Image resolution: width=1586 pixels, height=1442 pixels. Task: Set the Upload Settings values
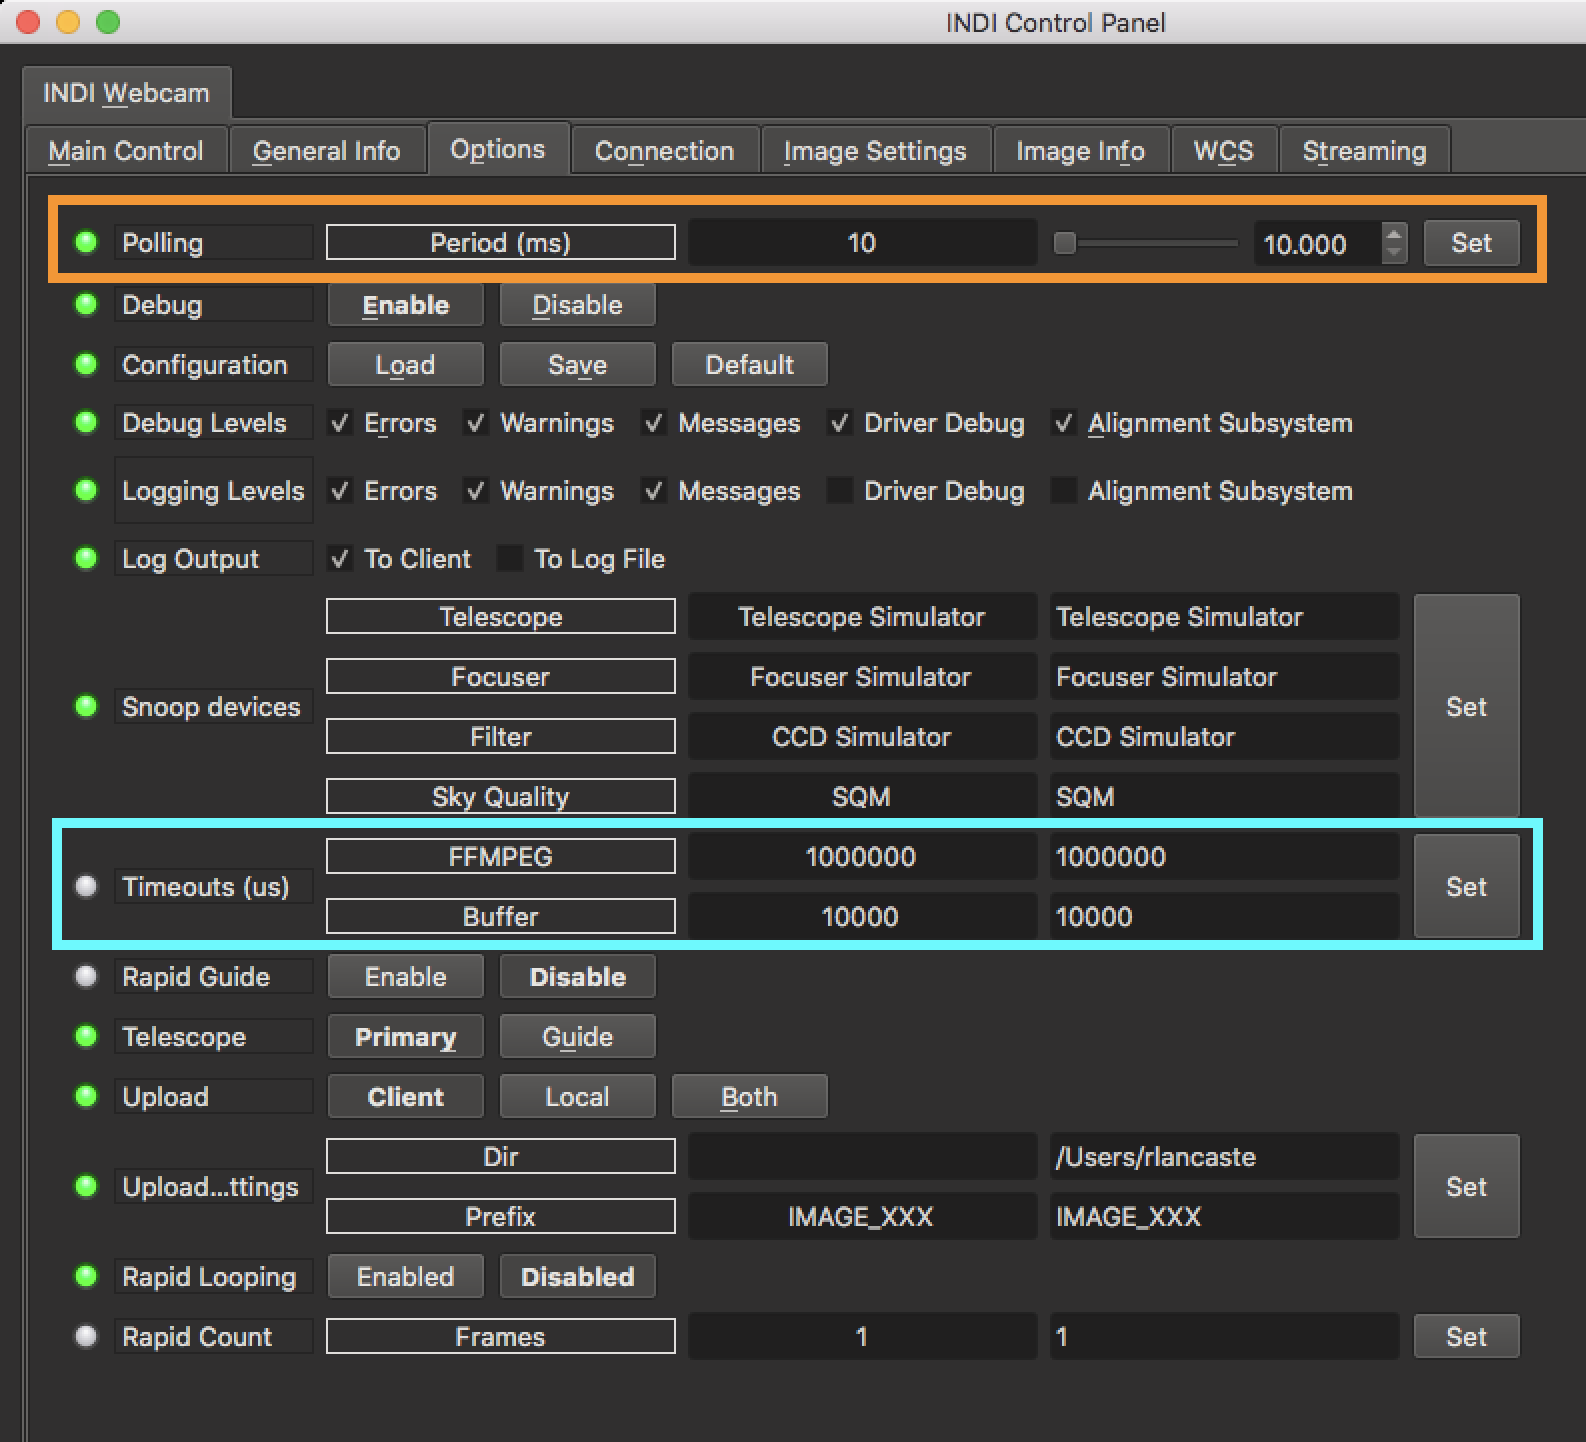pyautogui.click(x=1466, y=1187)
